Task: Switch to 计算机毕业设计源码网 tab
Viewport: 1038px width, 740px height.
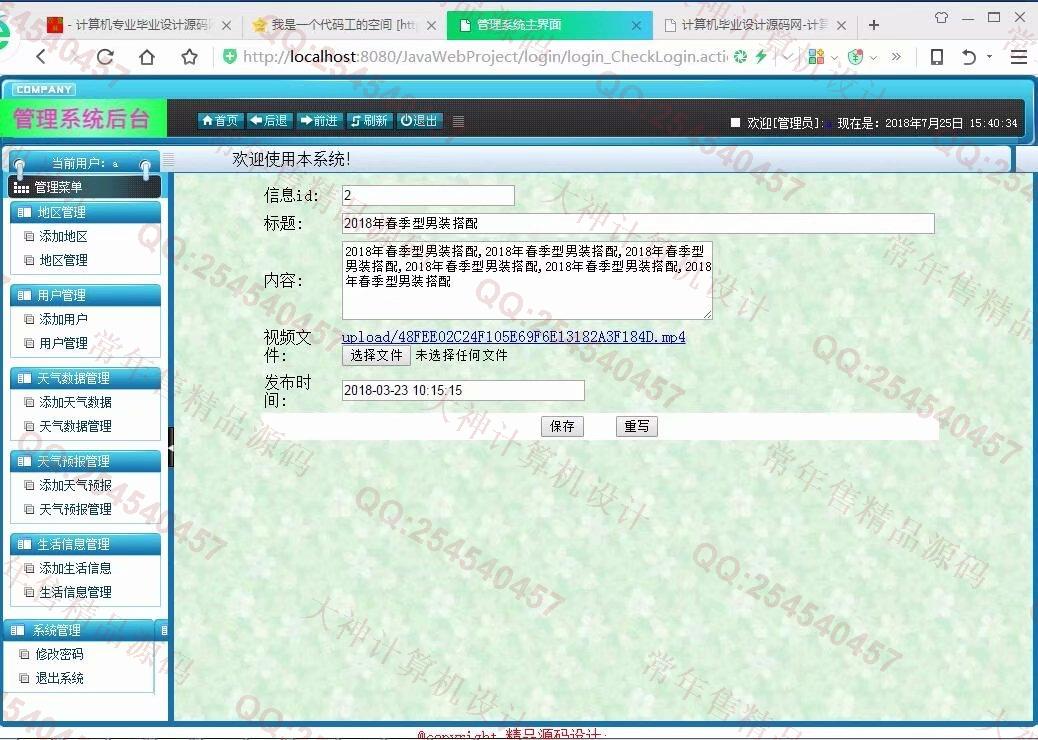Action: click(753, 25)
